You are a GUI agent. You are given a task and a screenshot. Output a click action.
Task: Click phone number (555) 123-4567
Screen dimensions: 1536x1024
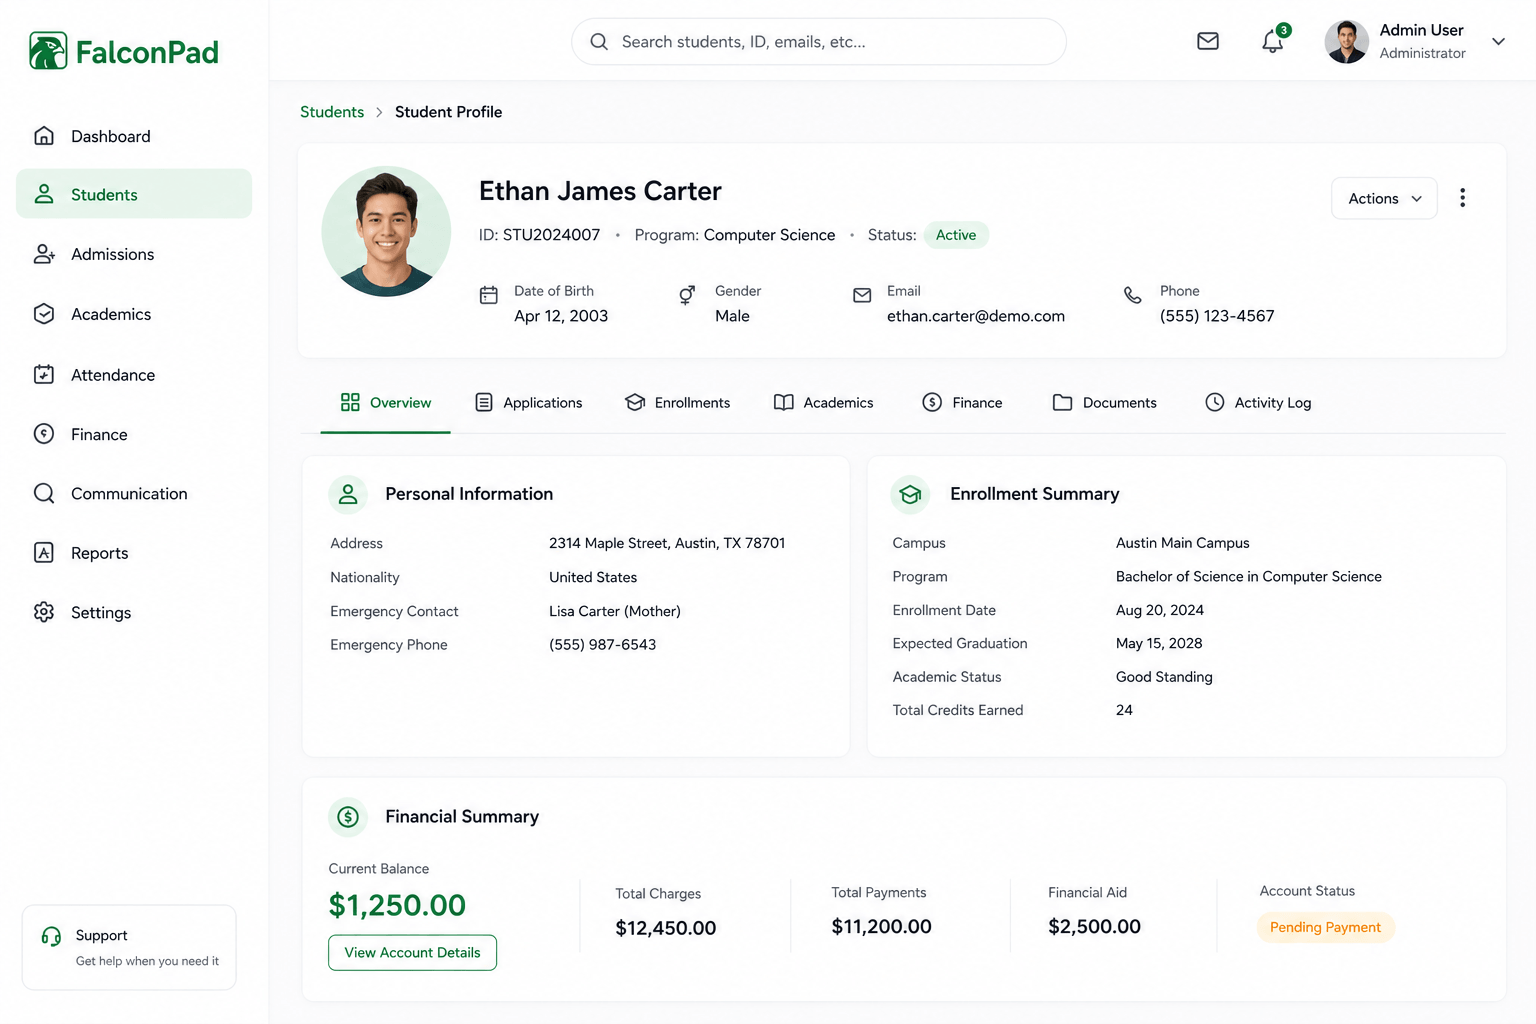(1217, 316)
